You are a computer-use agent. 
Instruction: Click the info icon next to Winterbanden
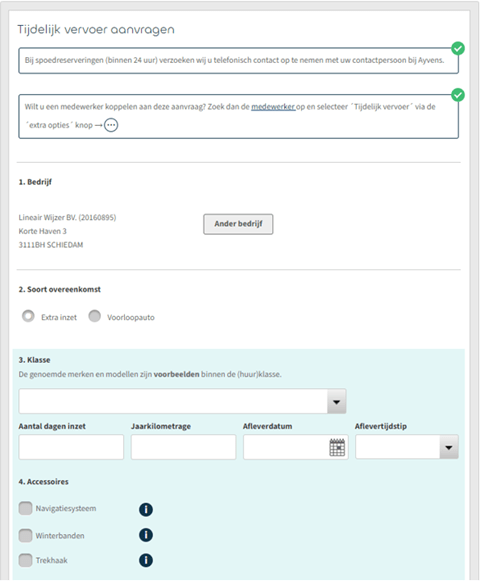(146, 535)
